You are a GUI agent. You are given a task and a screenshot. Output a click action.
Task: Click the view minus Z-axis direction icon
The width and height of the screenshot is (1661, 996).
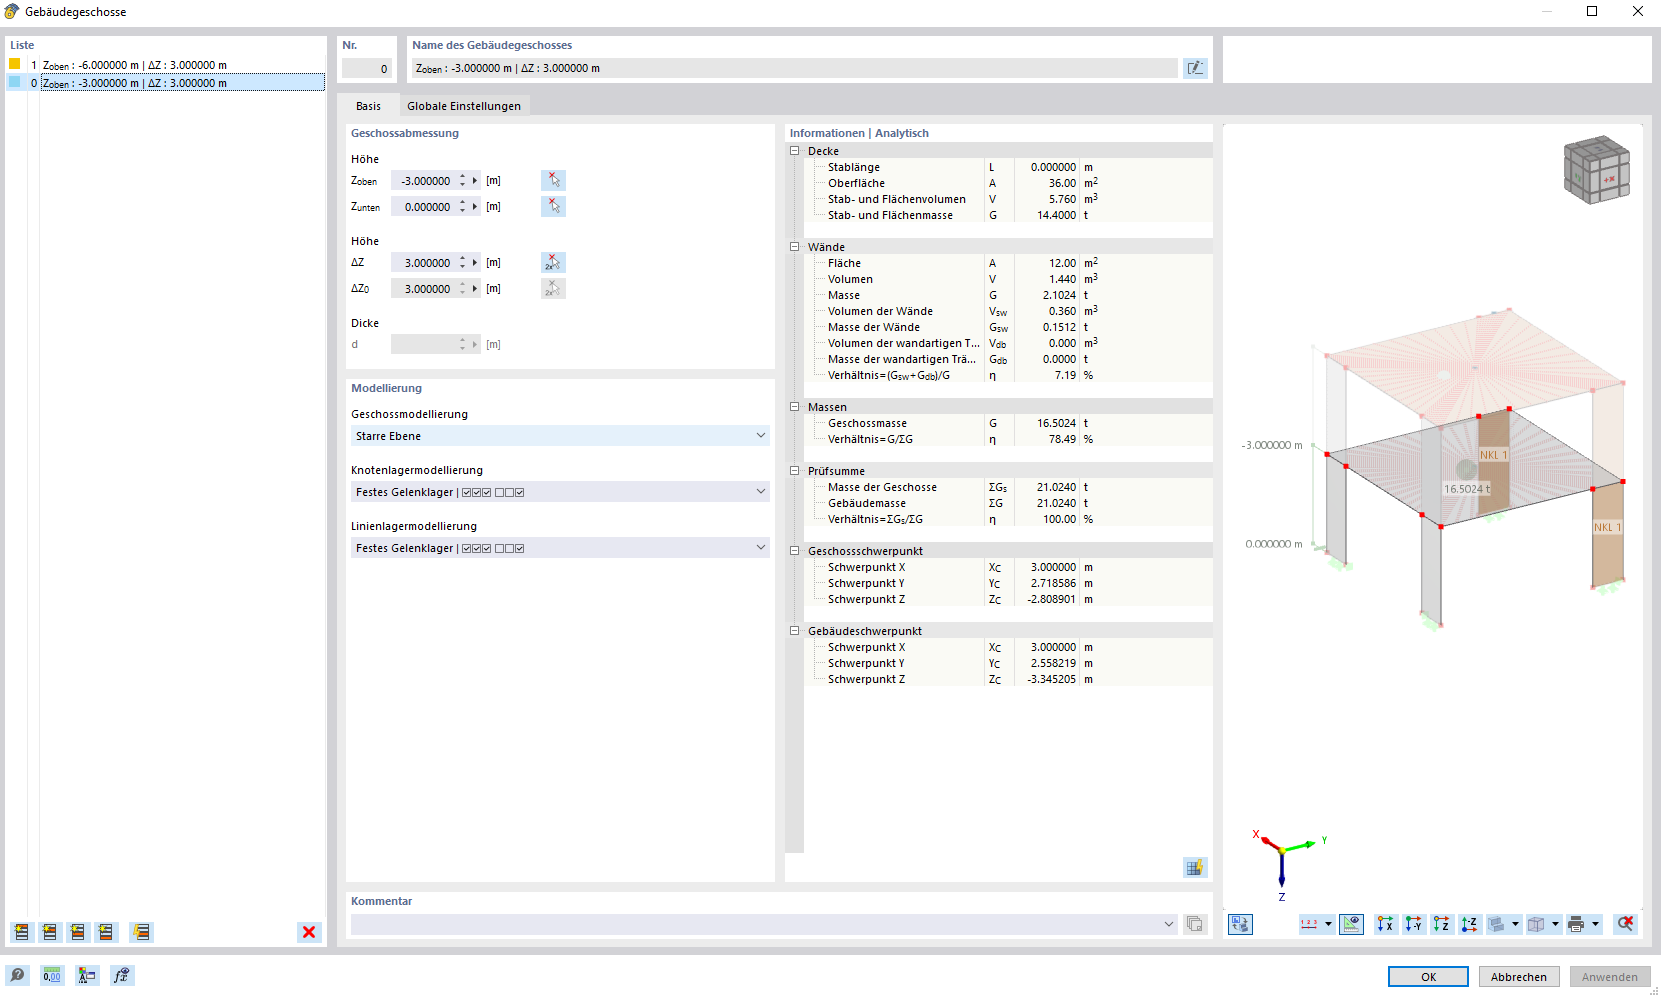tap(1469, 924)
